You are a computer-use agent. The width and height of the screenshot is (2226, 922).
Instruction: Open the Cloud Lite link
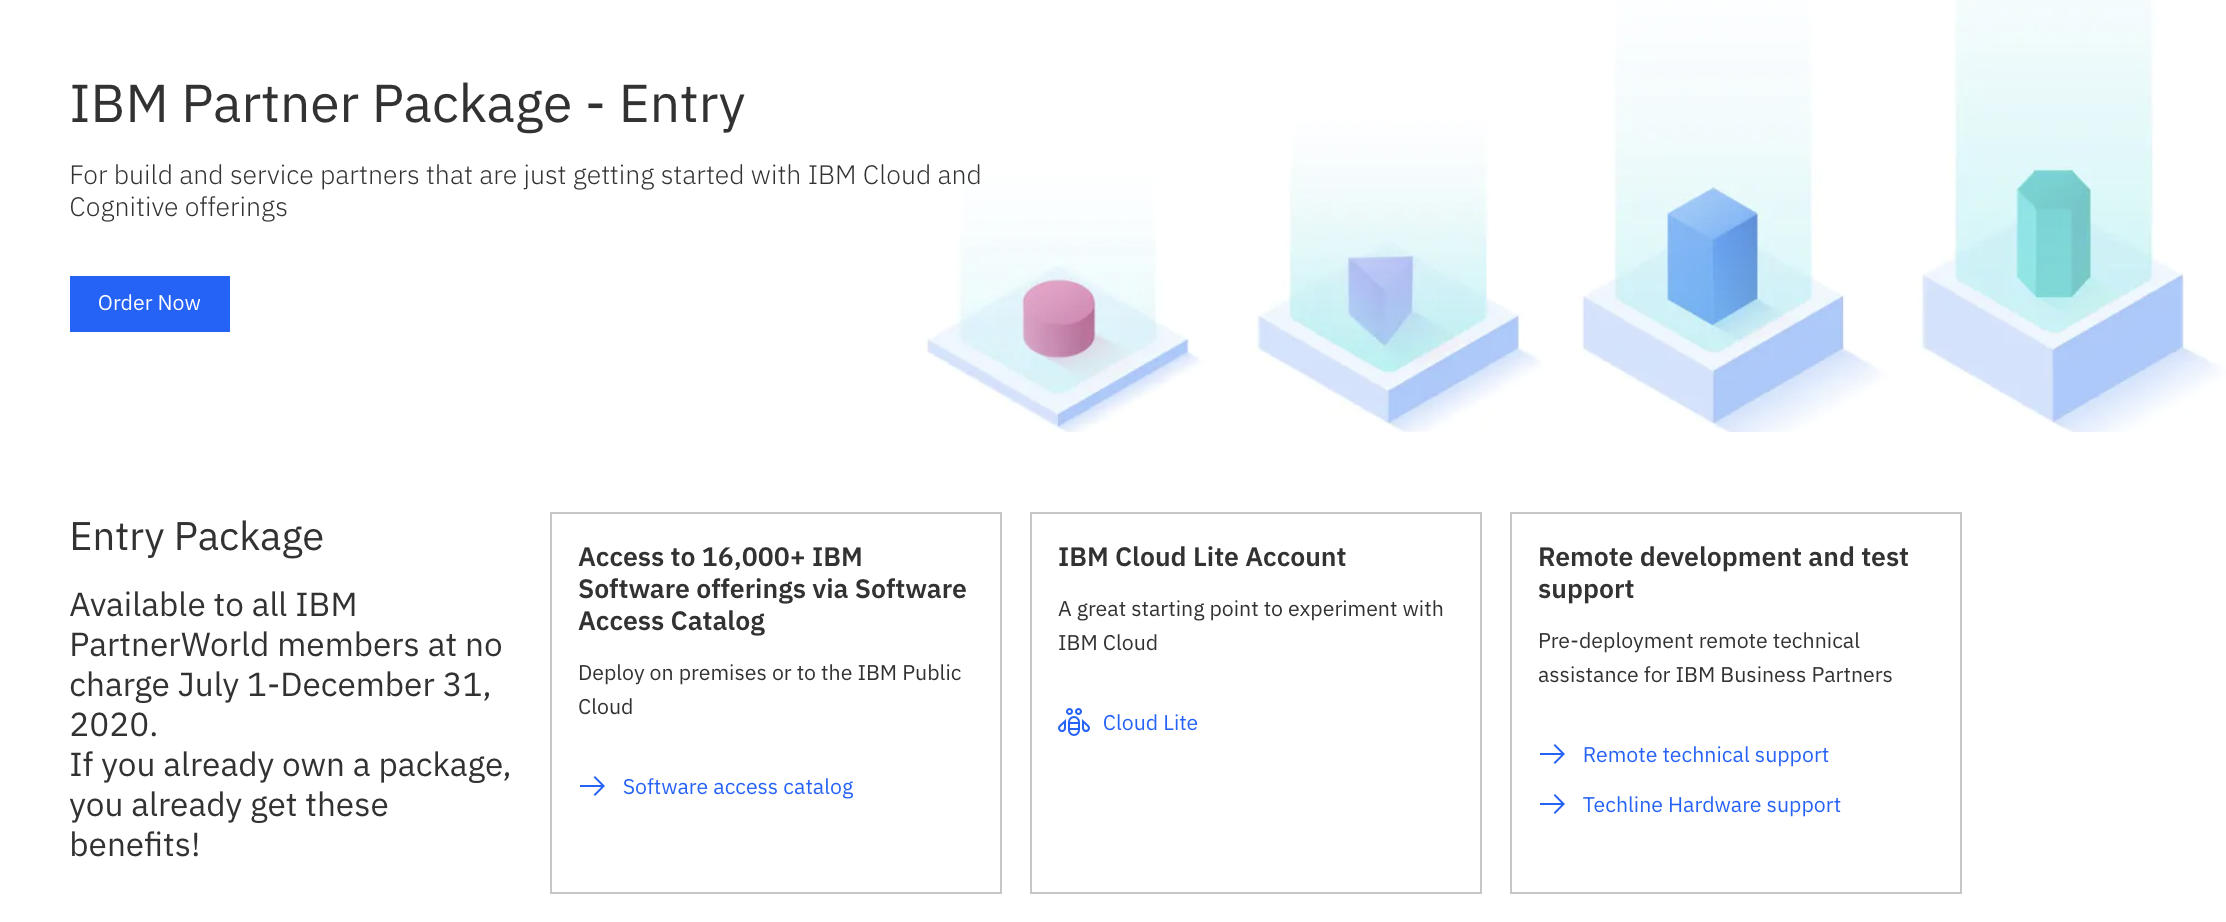pyautogui.click(x=1150, y=723)
